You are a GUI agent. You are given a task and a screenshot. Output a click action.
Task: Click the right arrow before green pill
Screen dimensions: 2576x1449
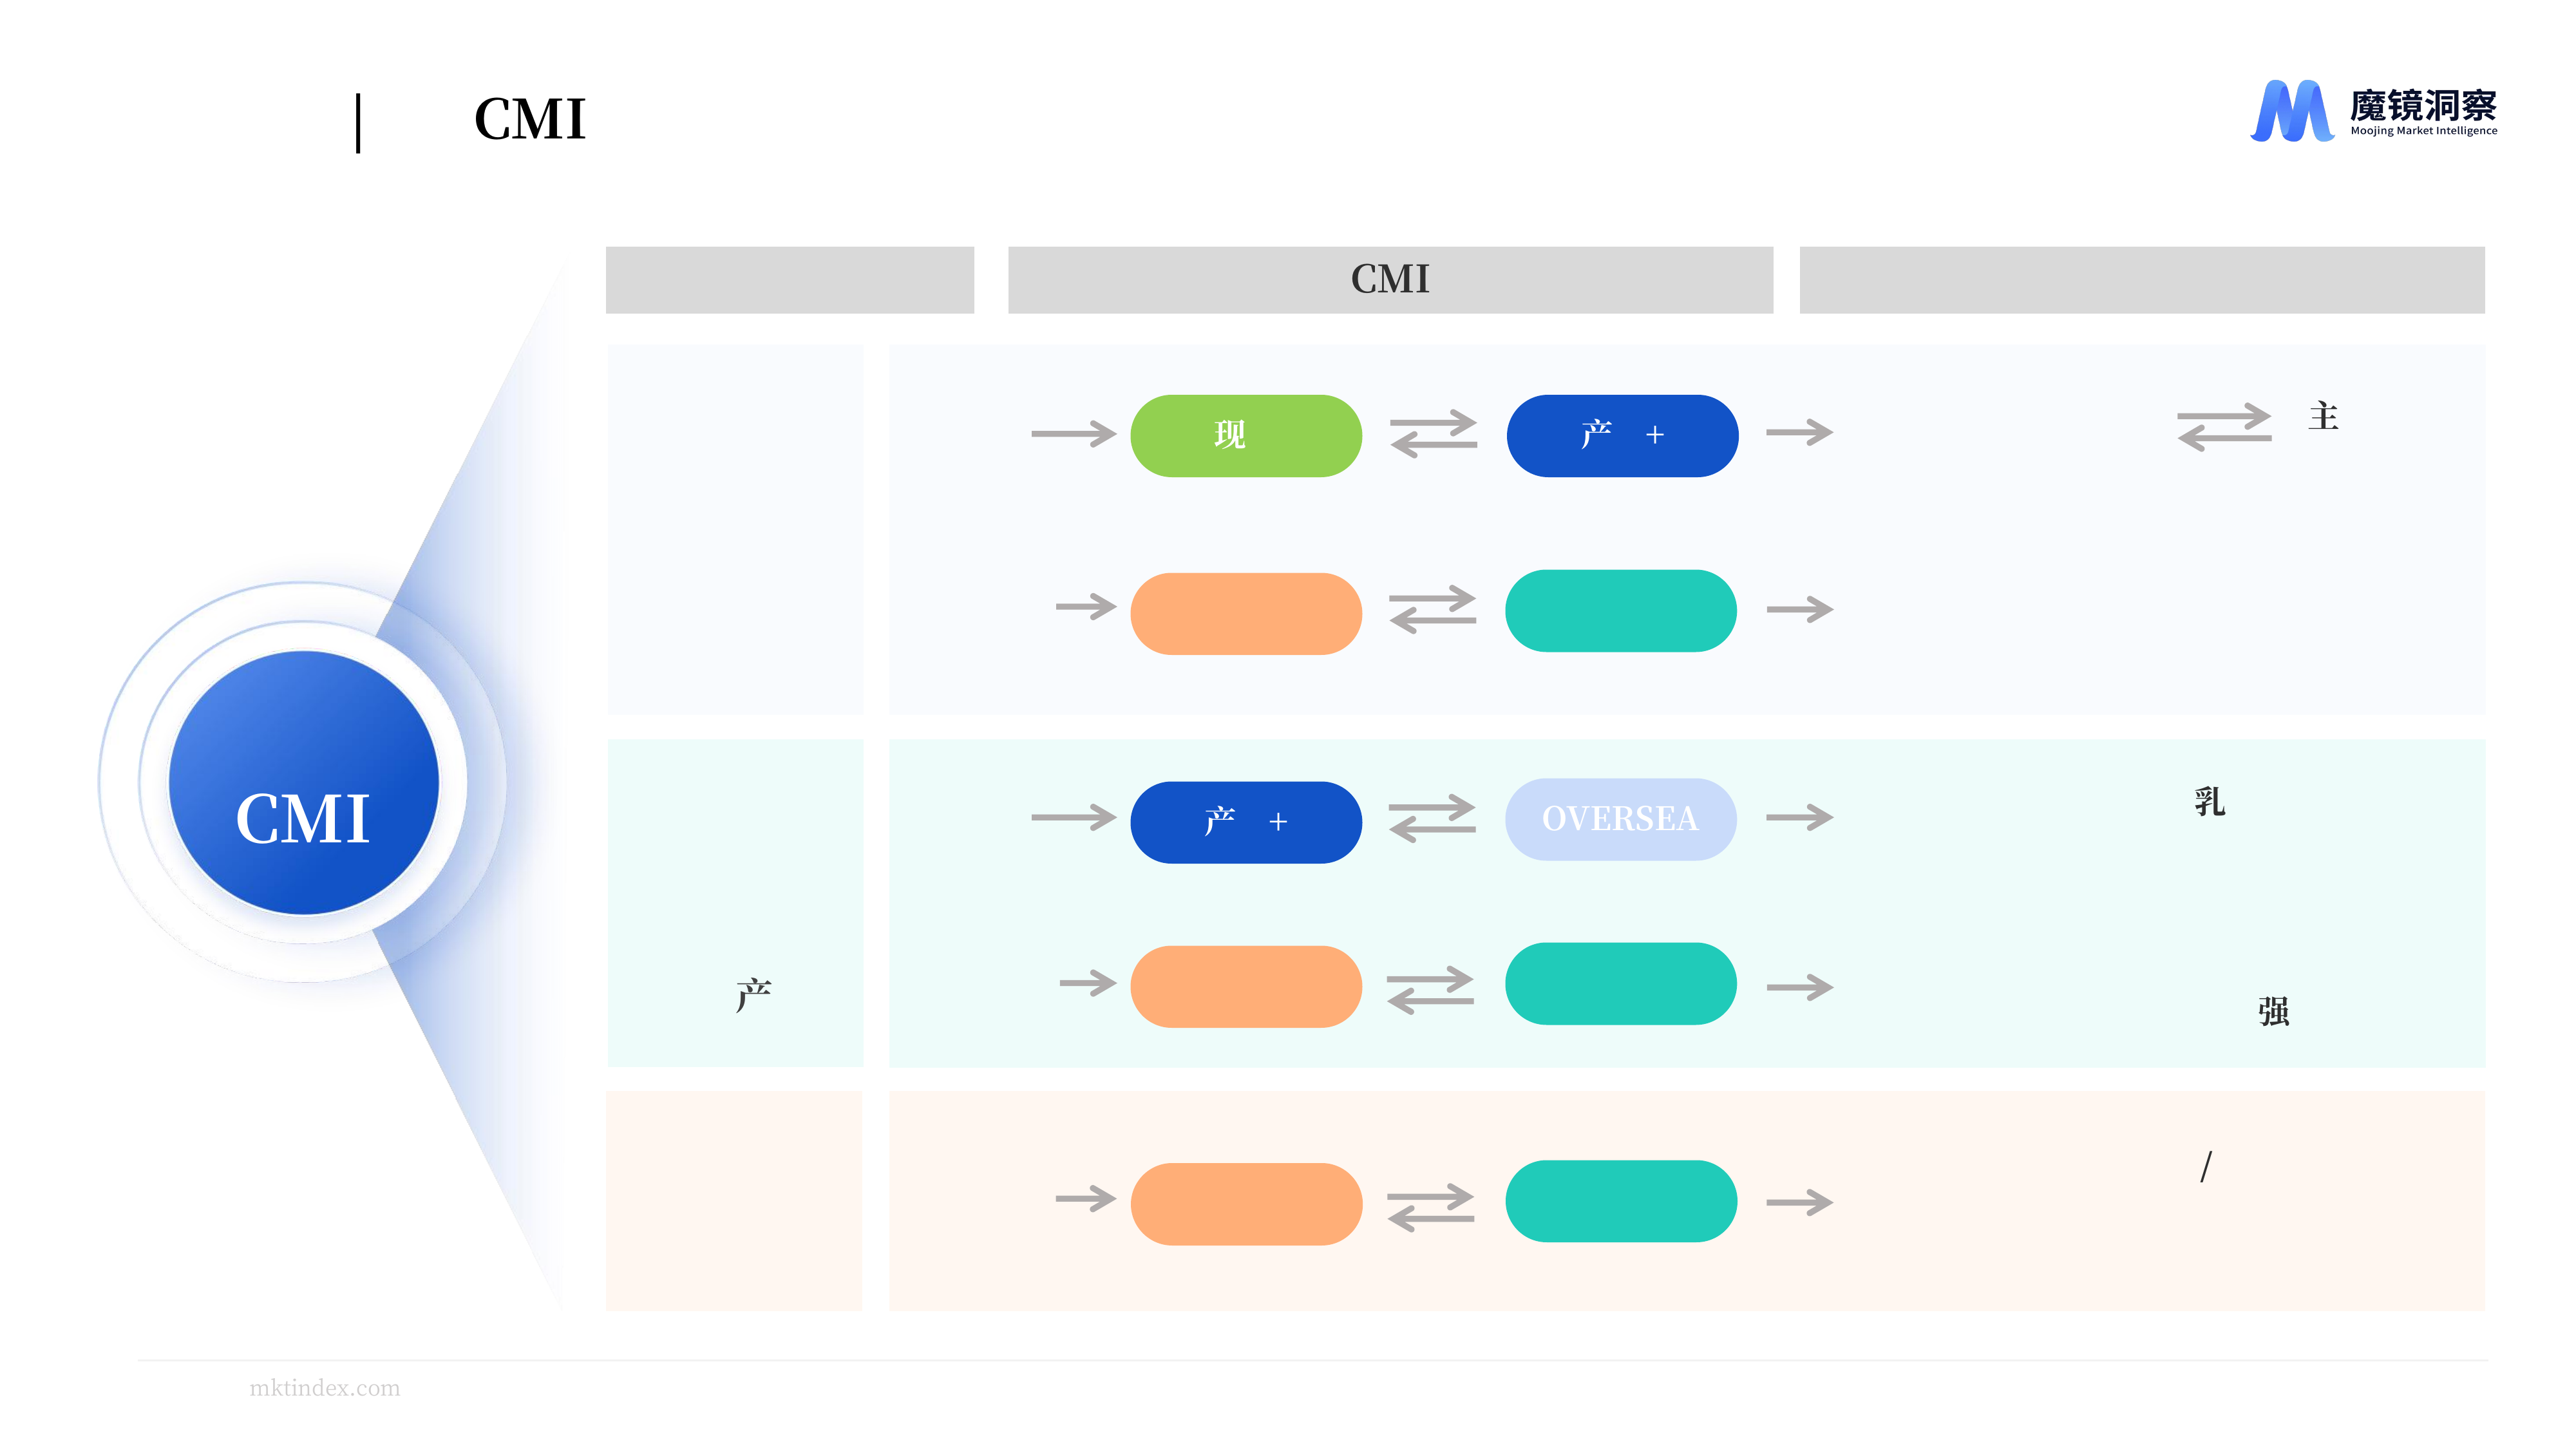click(1073, 433)
